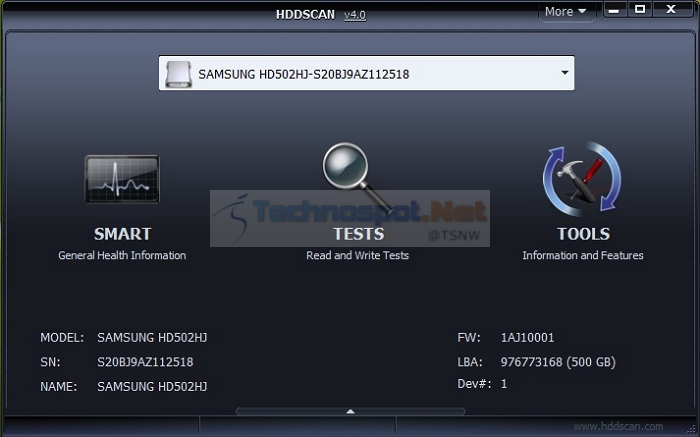This screenshot has height=437, width=700.
Task: Click Read and Write Tests caption
Action: 358,255
